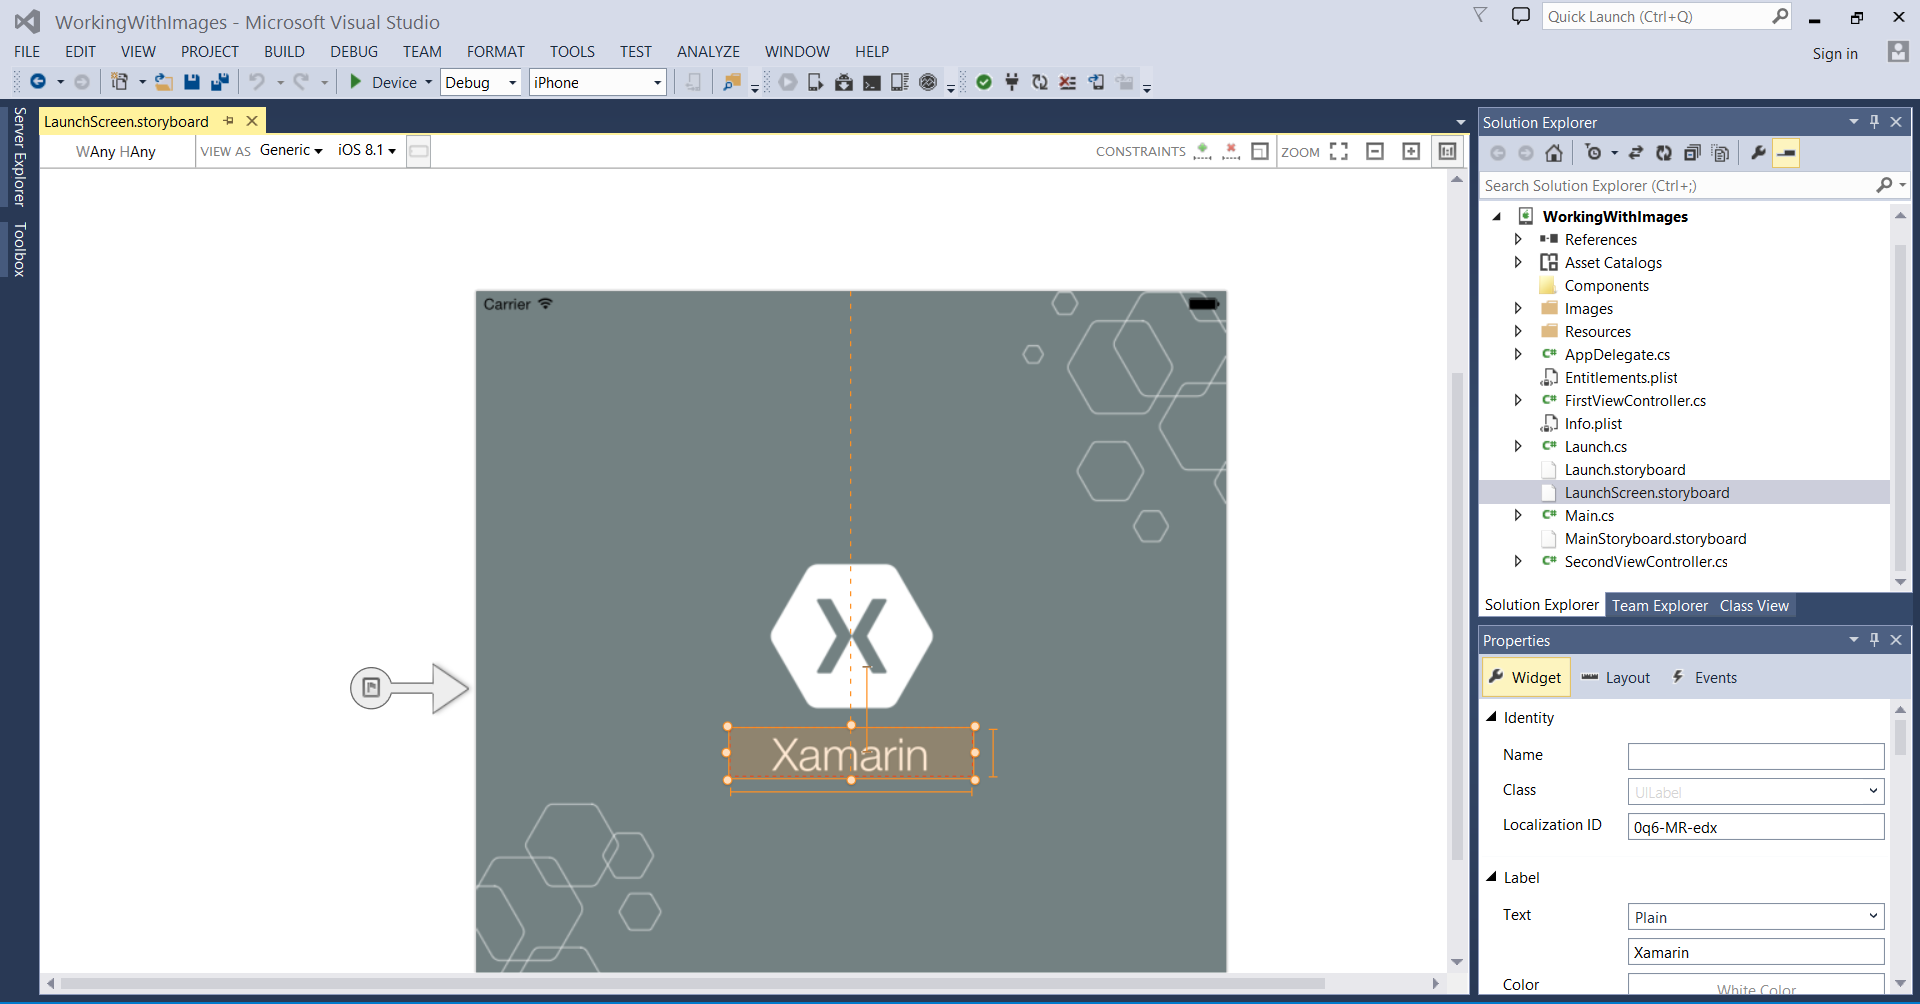Click the Sign in link
The image size is (1920, 1004).
click(1835, 53)
